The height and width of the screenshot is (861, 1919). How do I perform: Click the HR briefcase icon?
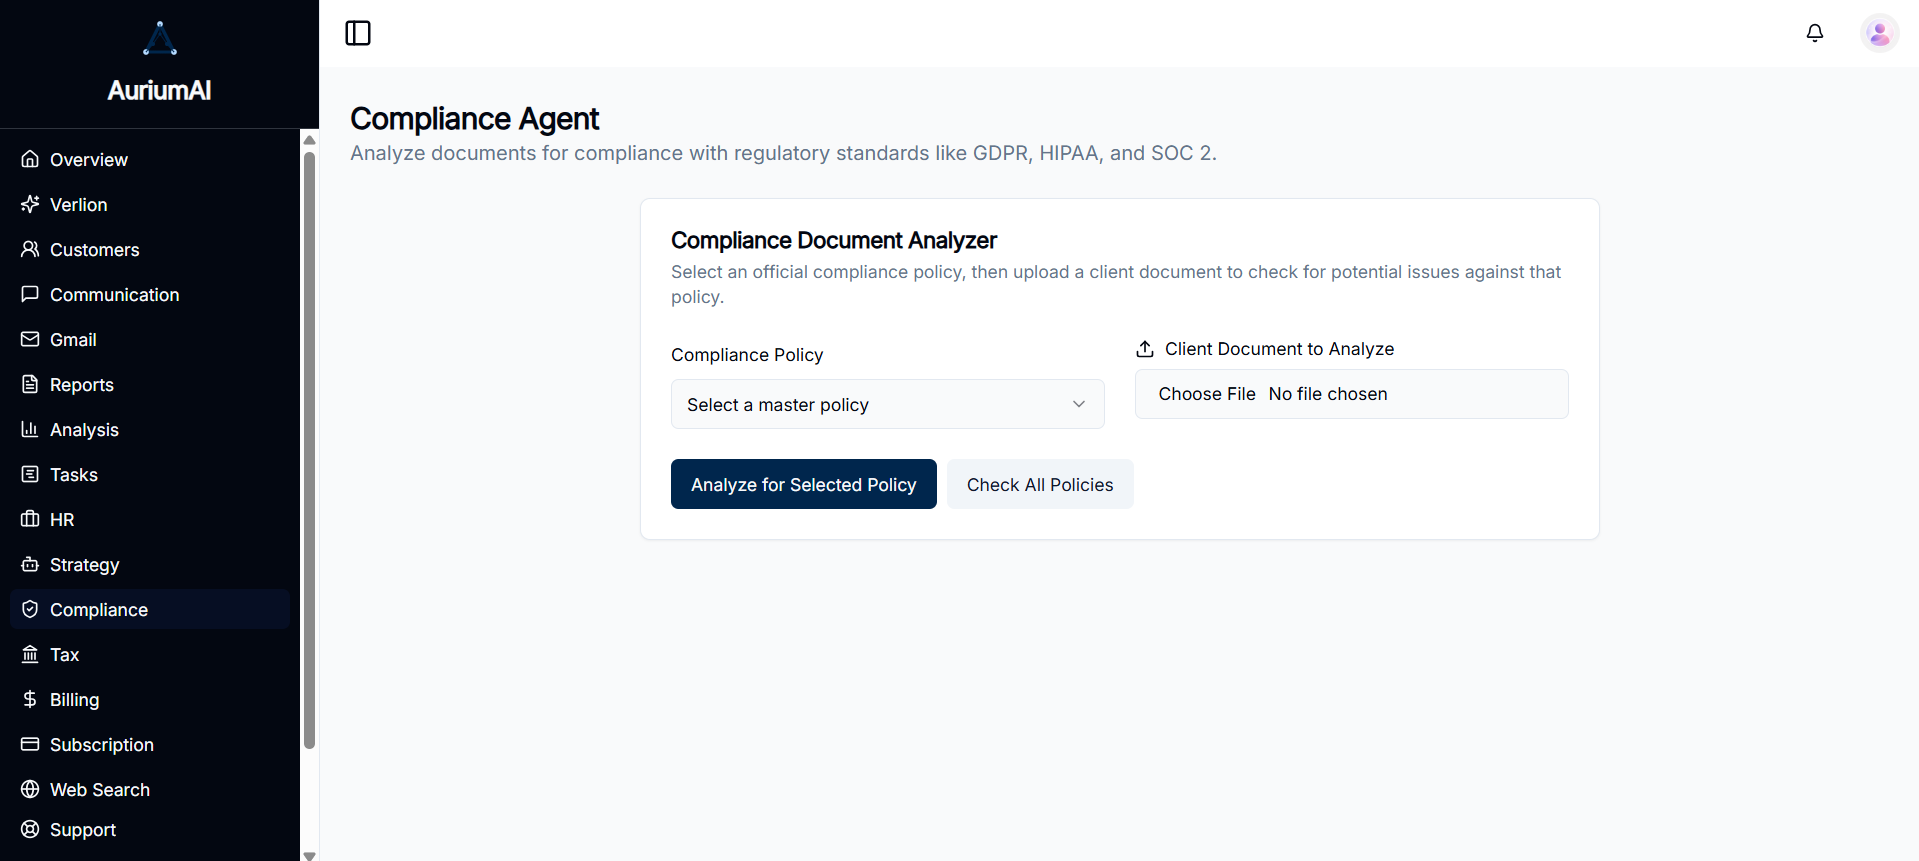click(x=30, y=519)
